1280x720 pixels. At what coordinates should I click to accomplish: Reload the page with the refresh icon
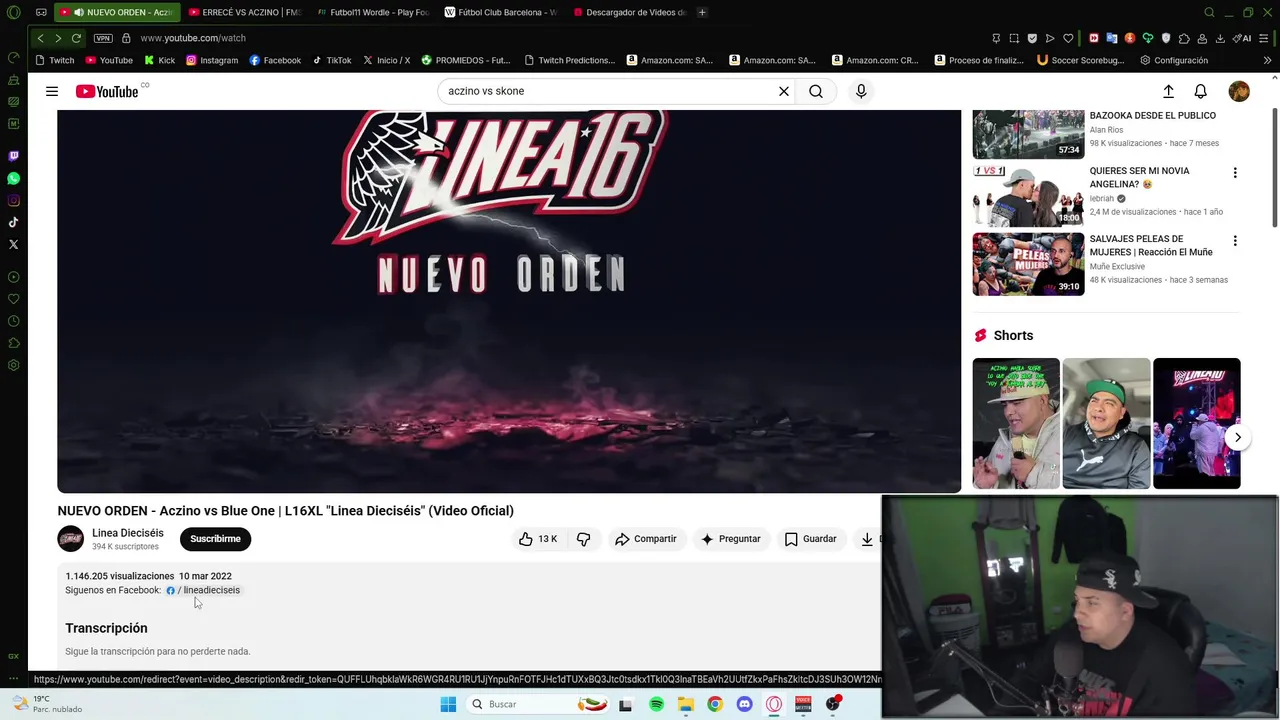click(76, 38)
